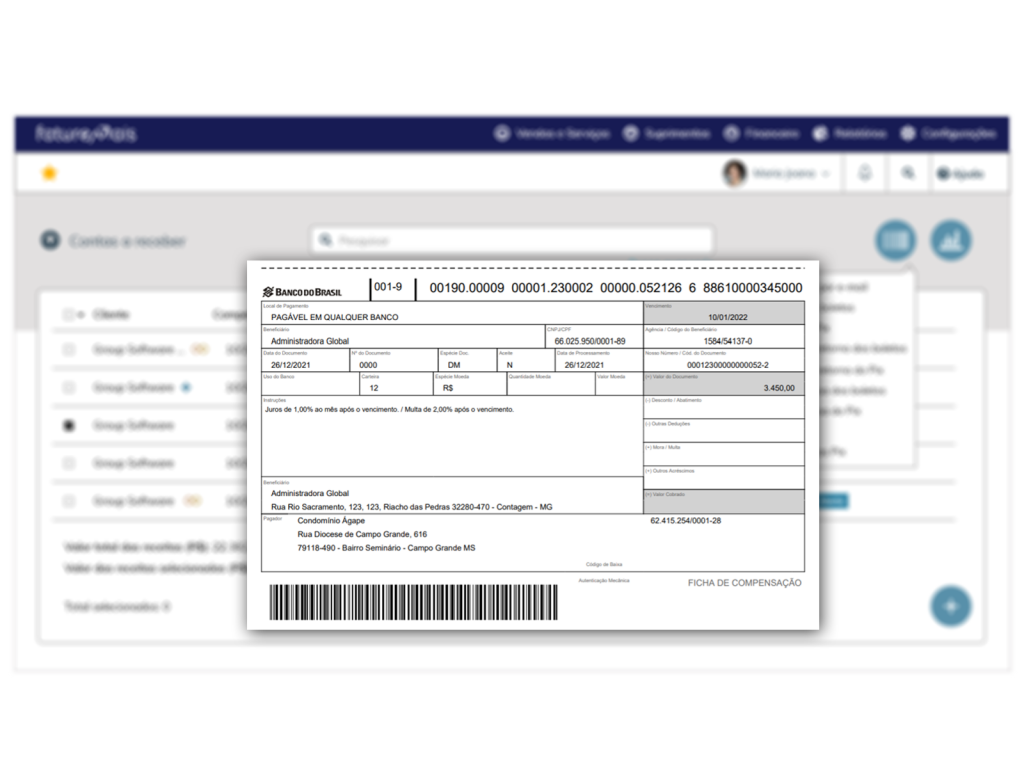Click the round boleto barcode button
This screenshot has width=1024, height=768.
point(895,240)
